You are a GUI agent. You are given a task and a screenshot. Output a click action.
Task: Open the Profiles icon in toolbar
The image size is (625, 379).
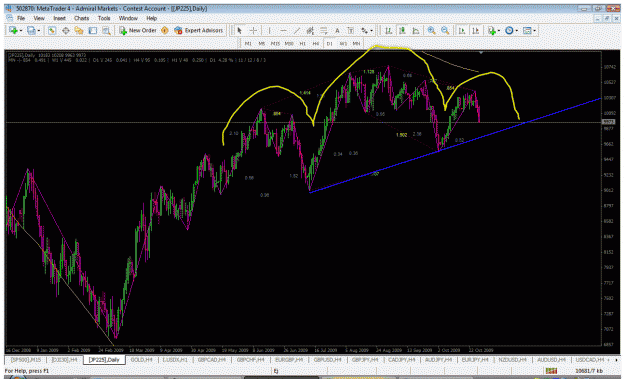tap(31, 30)
